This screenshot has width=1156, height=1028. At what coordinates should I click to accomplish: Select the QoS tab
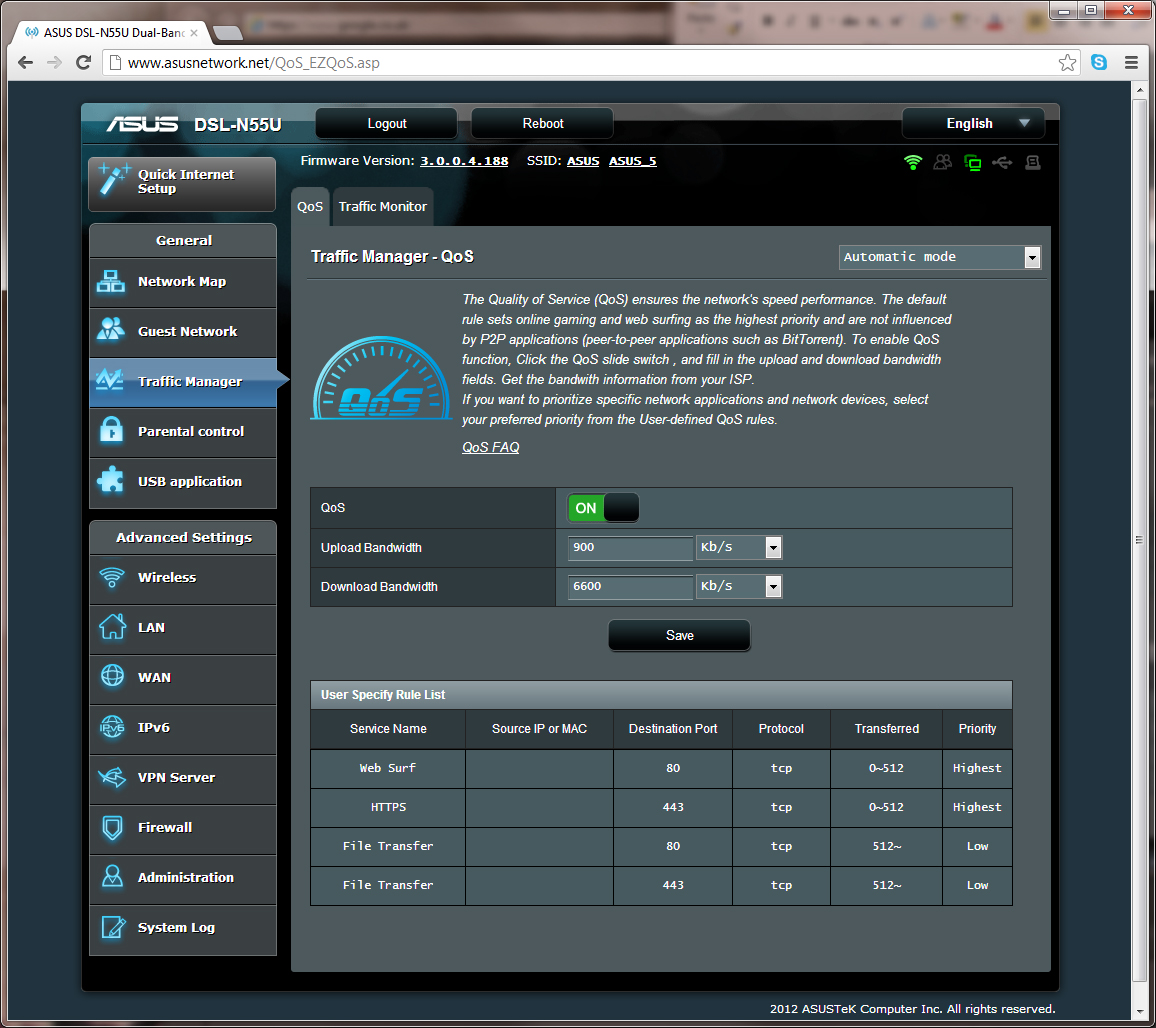point(310,206)
